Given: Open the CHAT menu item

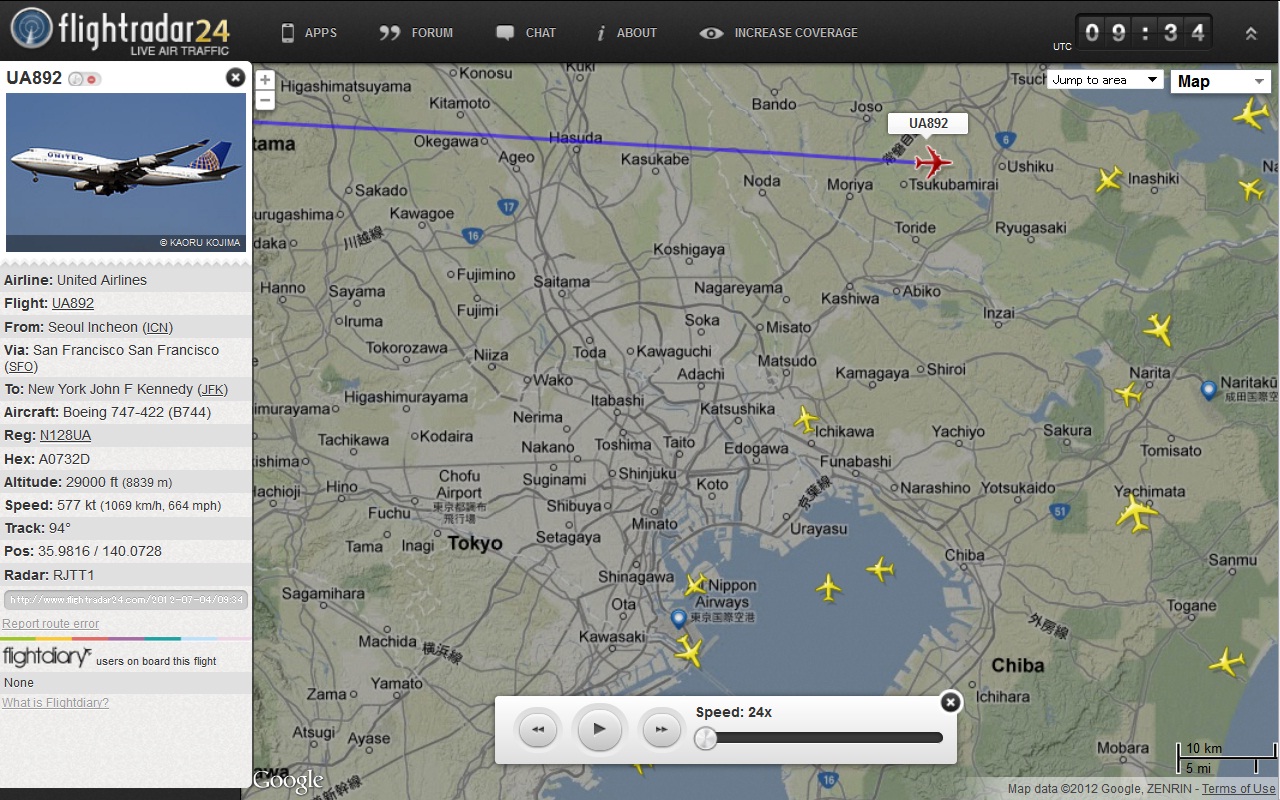Looking at the screenshot, I should click(526, 33).
